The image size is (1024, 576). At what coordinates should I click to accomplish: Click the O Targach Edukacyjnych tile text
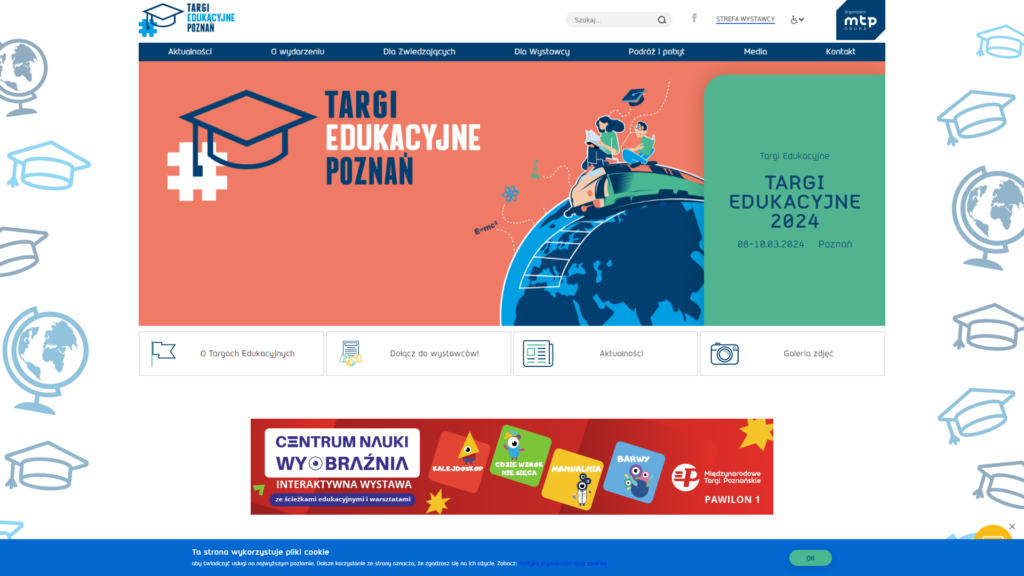pos(248,353)
